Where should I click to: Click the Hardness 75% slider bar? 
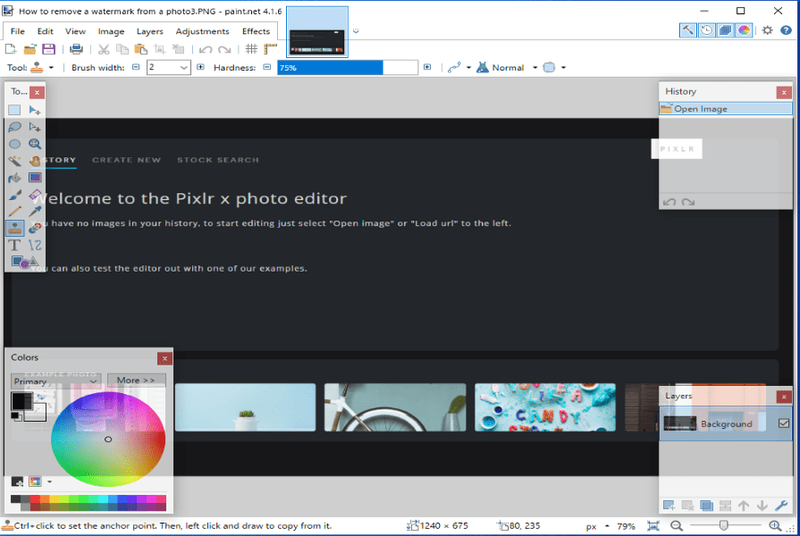pos(347,67)
